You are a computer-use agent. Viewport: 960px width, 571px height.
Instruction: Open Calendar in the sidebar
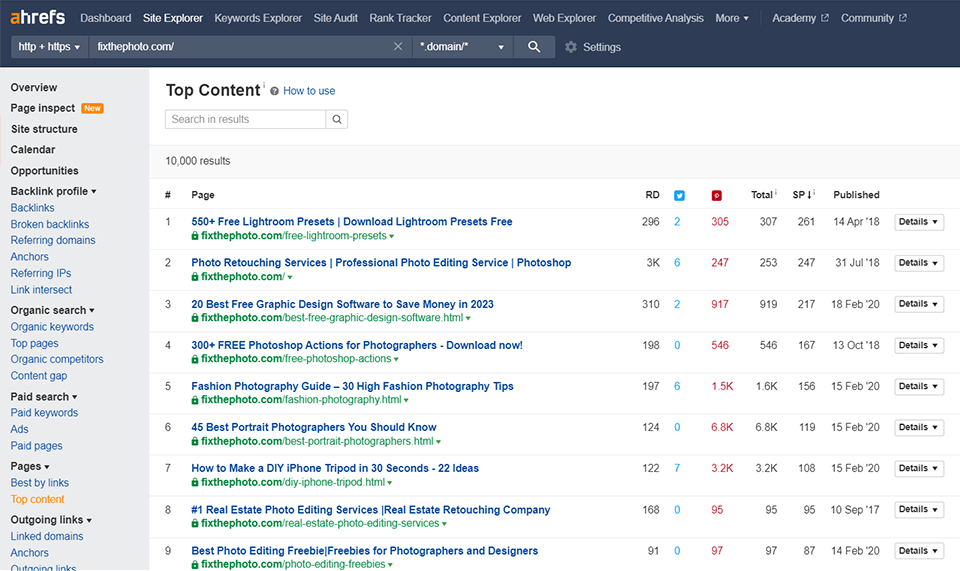(x=32, y=150)
